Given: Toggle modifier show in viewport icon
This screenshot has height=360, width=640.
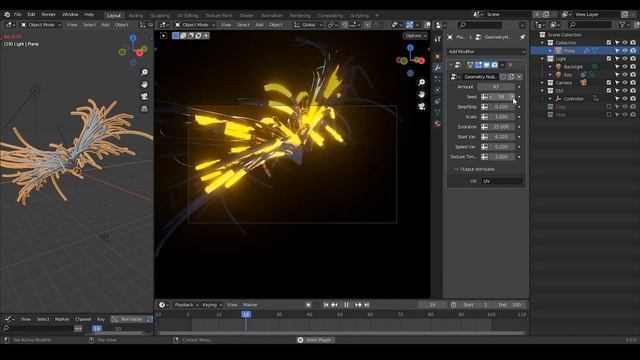Looking at the screenshot, I should (x=487, y=65).
